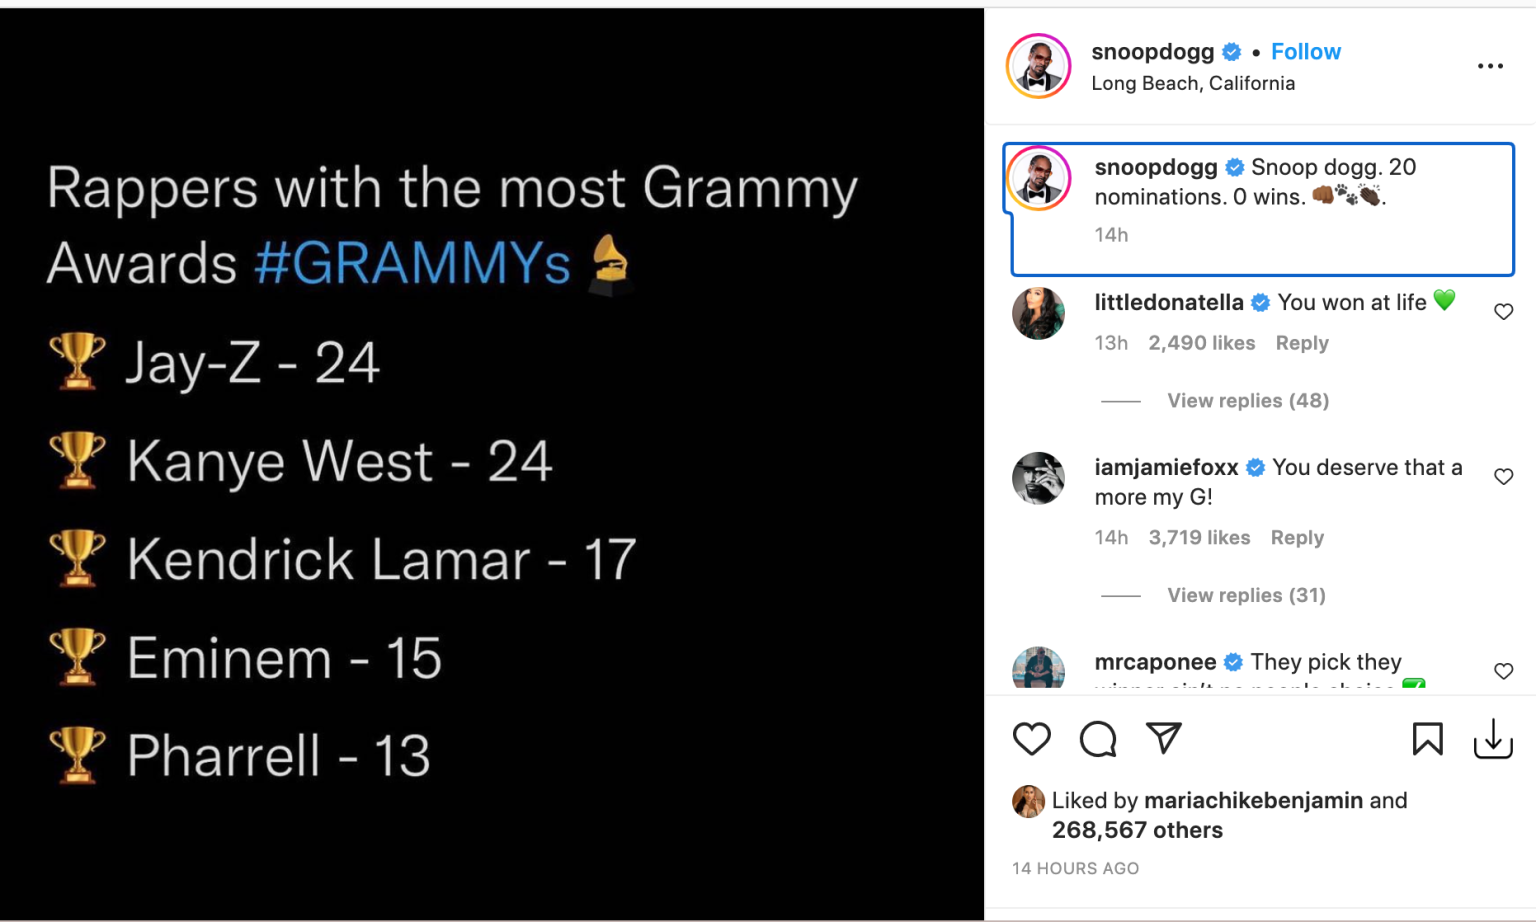The image size is (1536, 922).
Task: Open the #GRAMMYs hashtag in the image
Action: (412, 264)
